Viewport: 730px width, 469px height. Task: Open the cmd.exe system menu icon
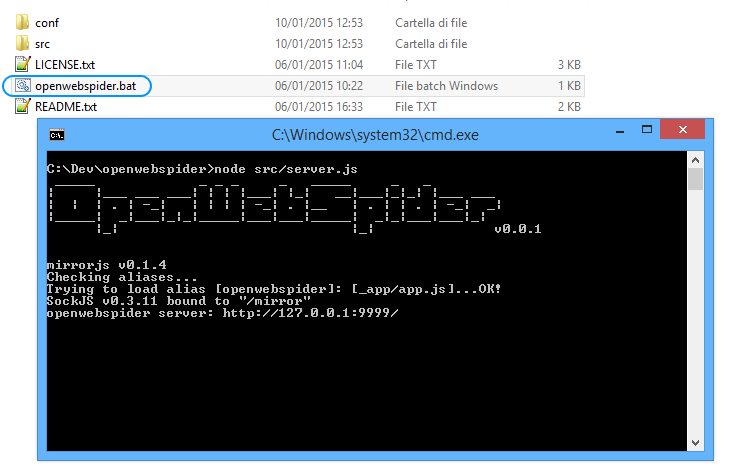pos(58,135)
